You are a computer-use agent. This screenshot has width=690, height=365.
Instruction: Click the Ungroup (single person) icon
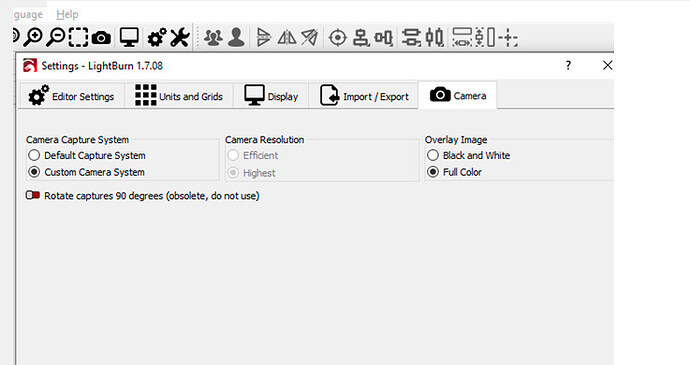point(236,37)
